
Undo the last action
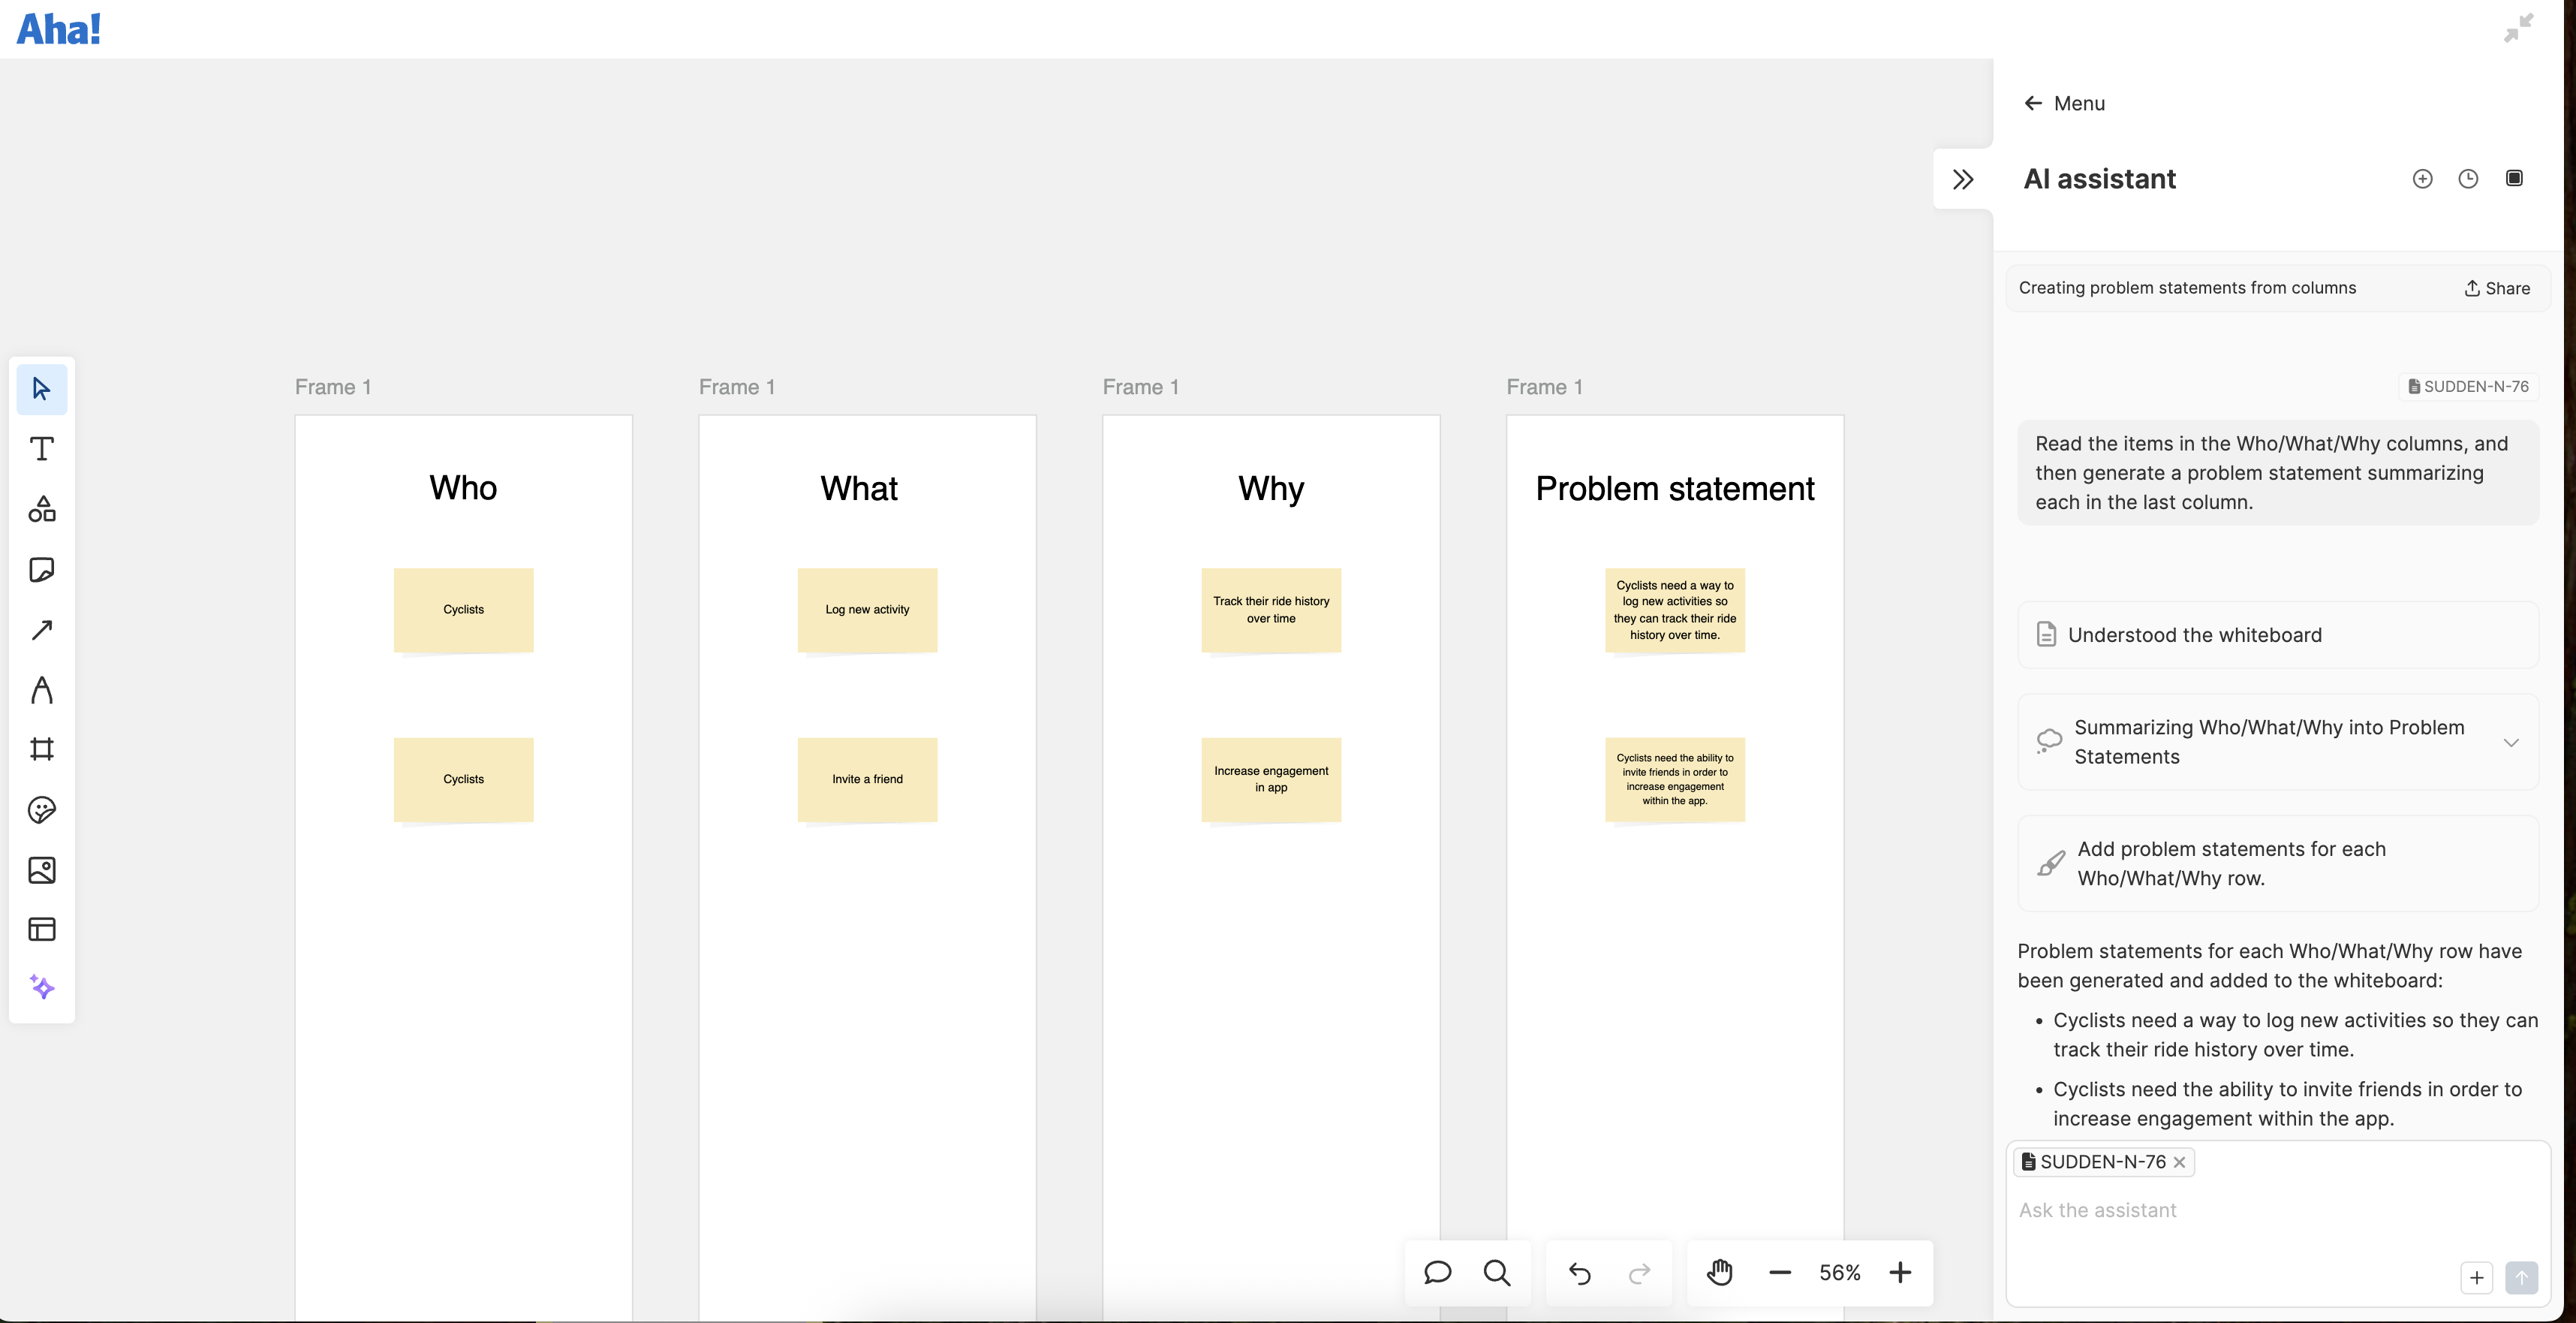tap(1579, 1273)
